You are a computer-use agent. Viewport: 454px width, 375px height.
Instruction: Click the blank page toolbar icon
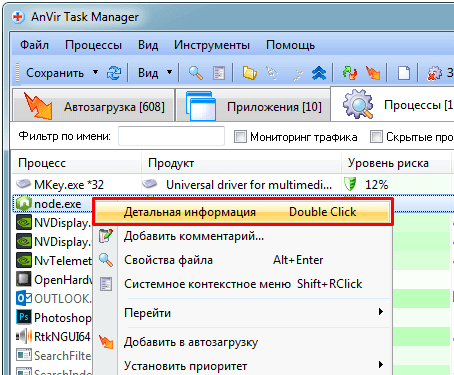(404, 73)
